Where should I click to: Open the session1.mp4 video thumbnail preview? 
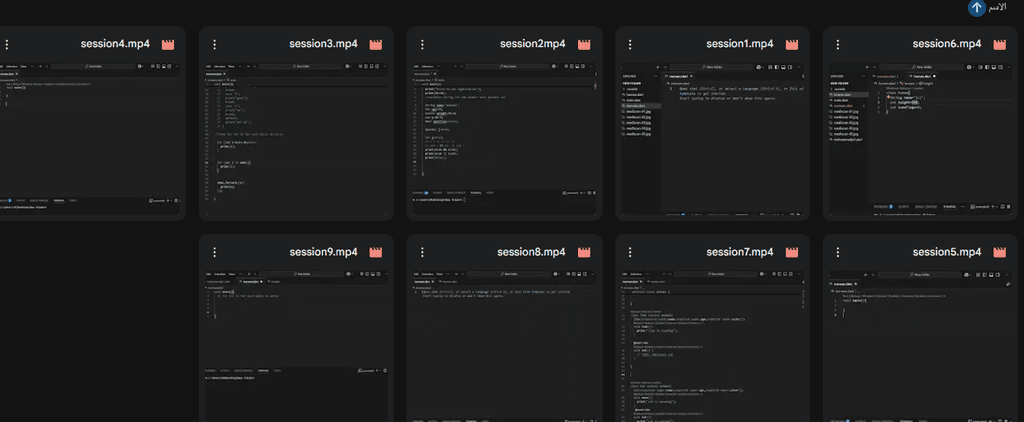(711, 138)
